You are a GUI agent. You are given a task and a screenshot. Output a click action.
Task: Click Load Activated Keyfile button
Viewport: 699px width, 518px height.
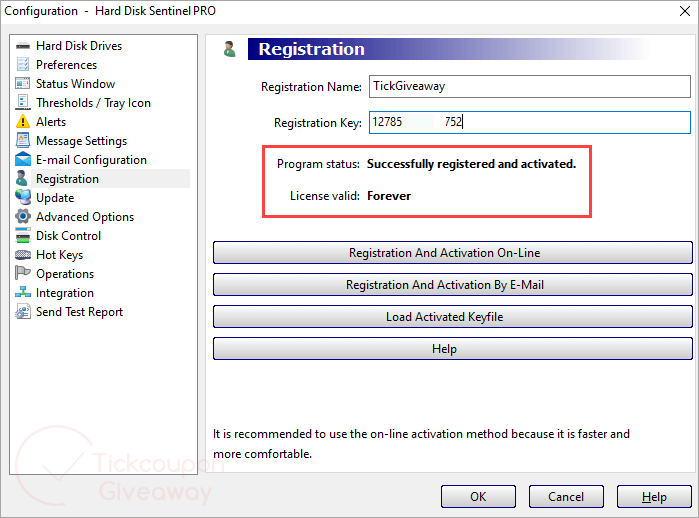pyautogui.click(x=453, y=317)
